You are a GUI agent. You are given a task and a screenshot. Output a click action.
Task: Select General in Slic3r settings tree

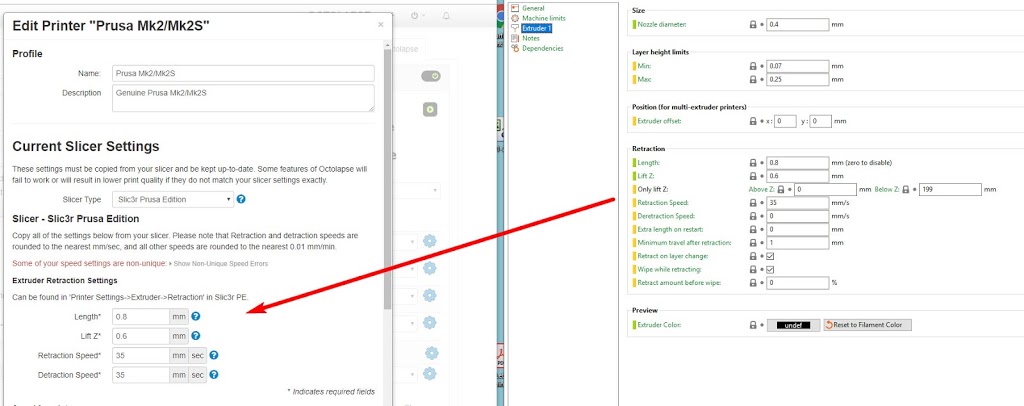tap(533, 8)
